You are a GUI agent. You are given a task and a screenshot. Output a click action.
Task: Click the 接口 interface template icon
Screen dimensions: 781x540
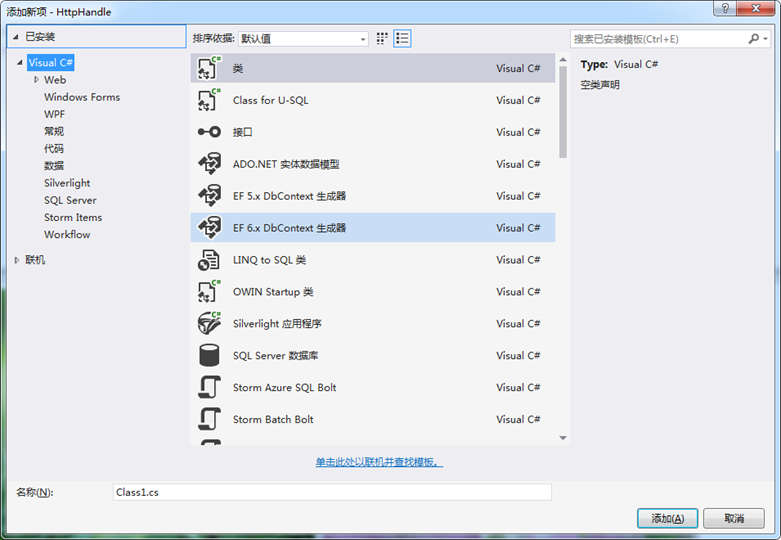pyautogui.click(x=209, y=132)
